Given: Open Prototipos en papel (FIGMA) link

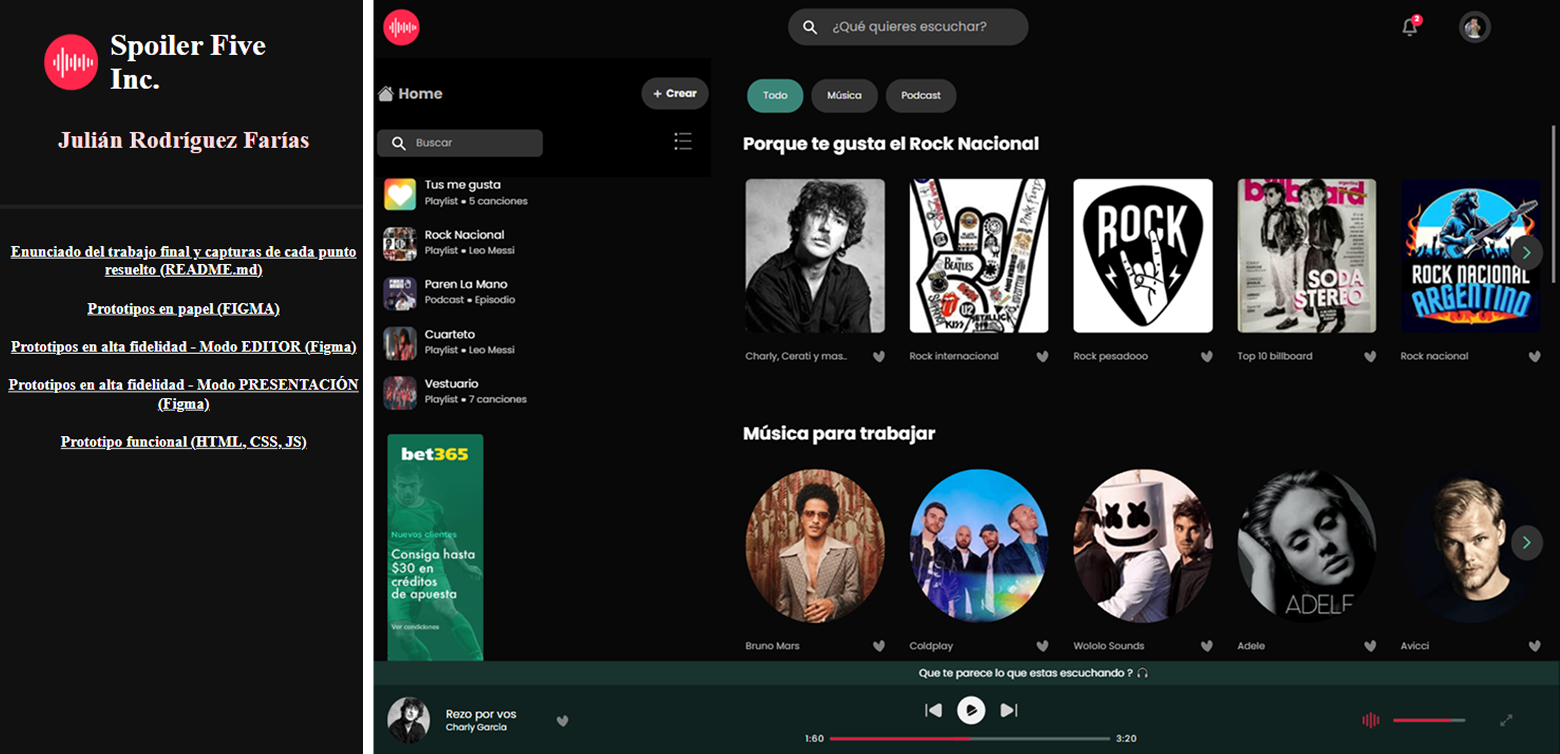Looking at the screenshot, I should 183,309.
